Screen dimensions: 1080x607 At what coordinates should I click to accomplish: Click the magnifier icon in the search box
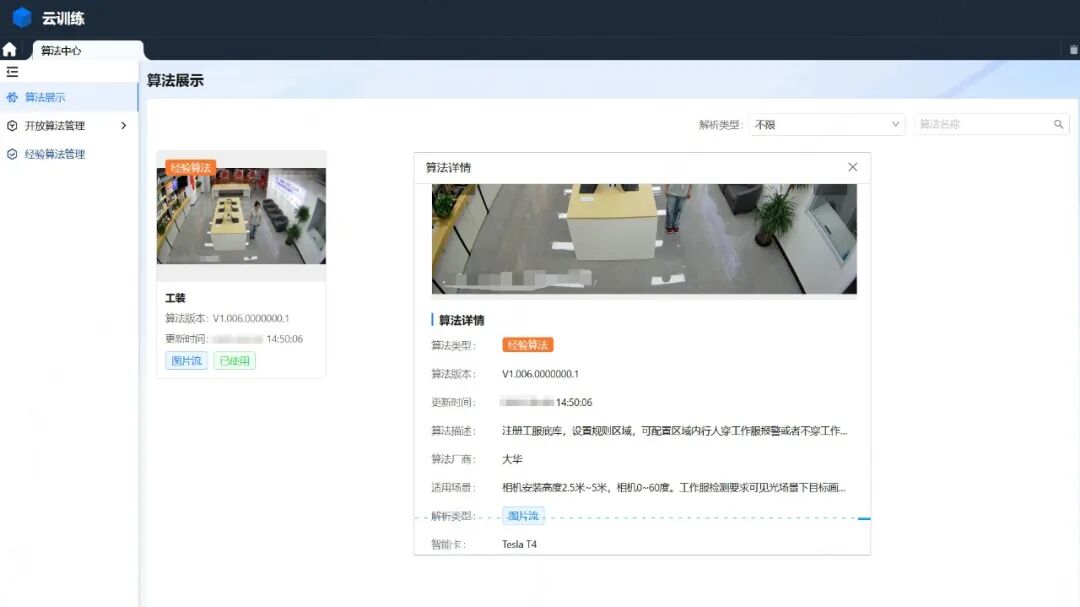1059,124
